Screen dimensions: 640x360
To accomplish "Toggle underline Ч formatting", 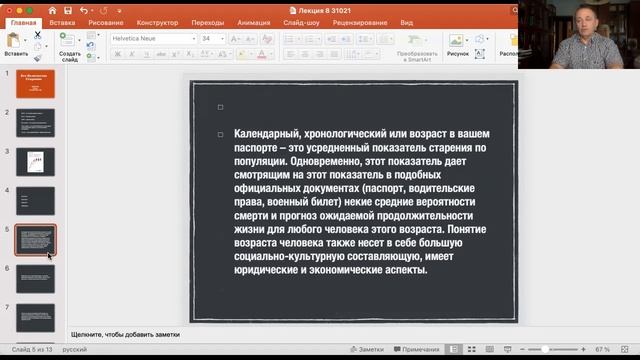I will (147, 54).
